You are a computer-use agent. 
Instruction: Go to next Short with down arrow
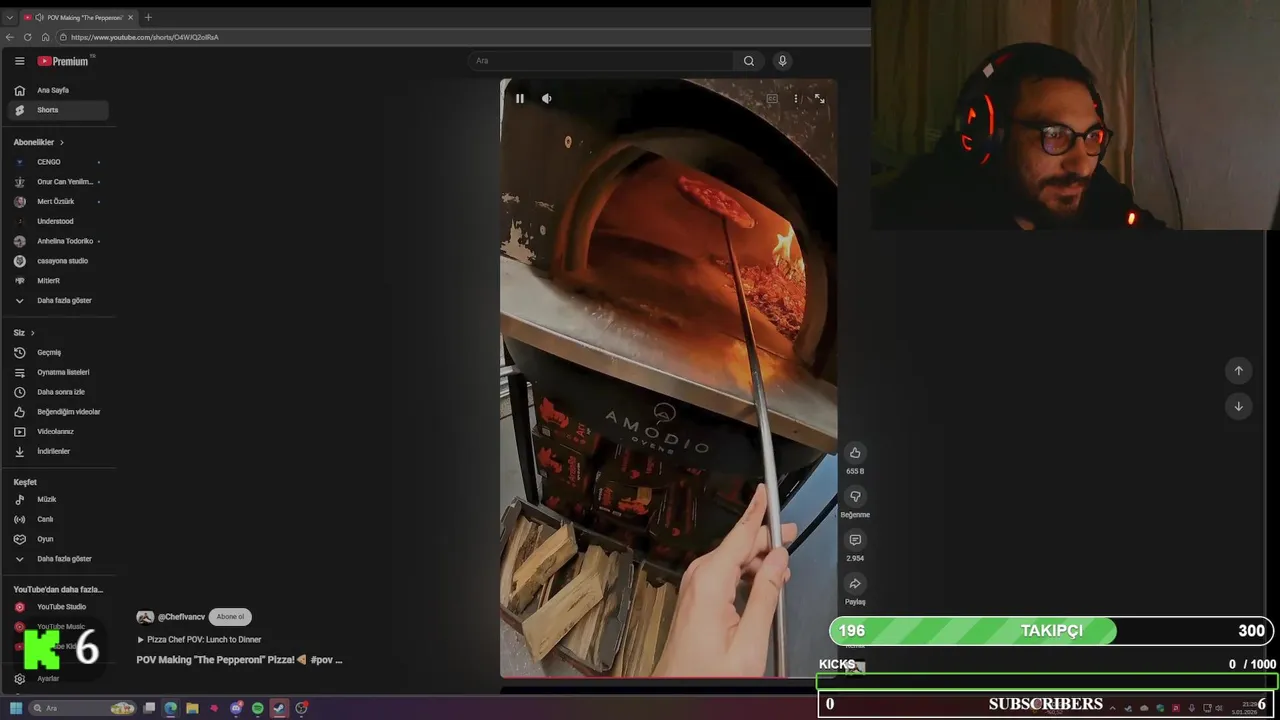(1238, 406)
